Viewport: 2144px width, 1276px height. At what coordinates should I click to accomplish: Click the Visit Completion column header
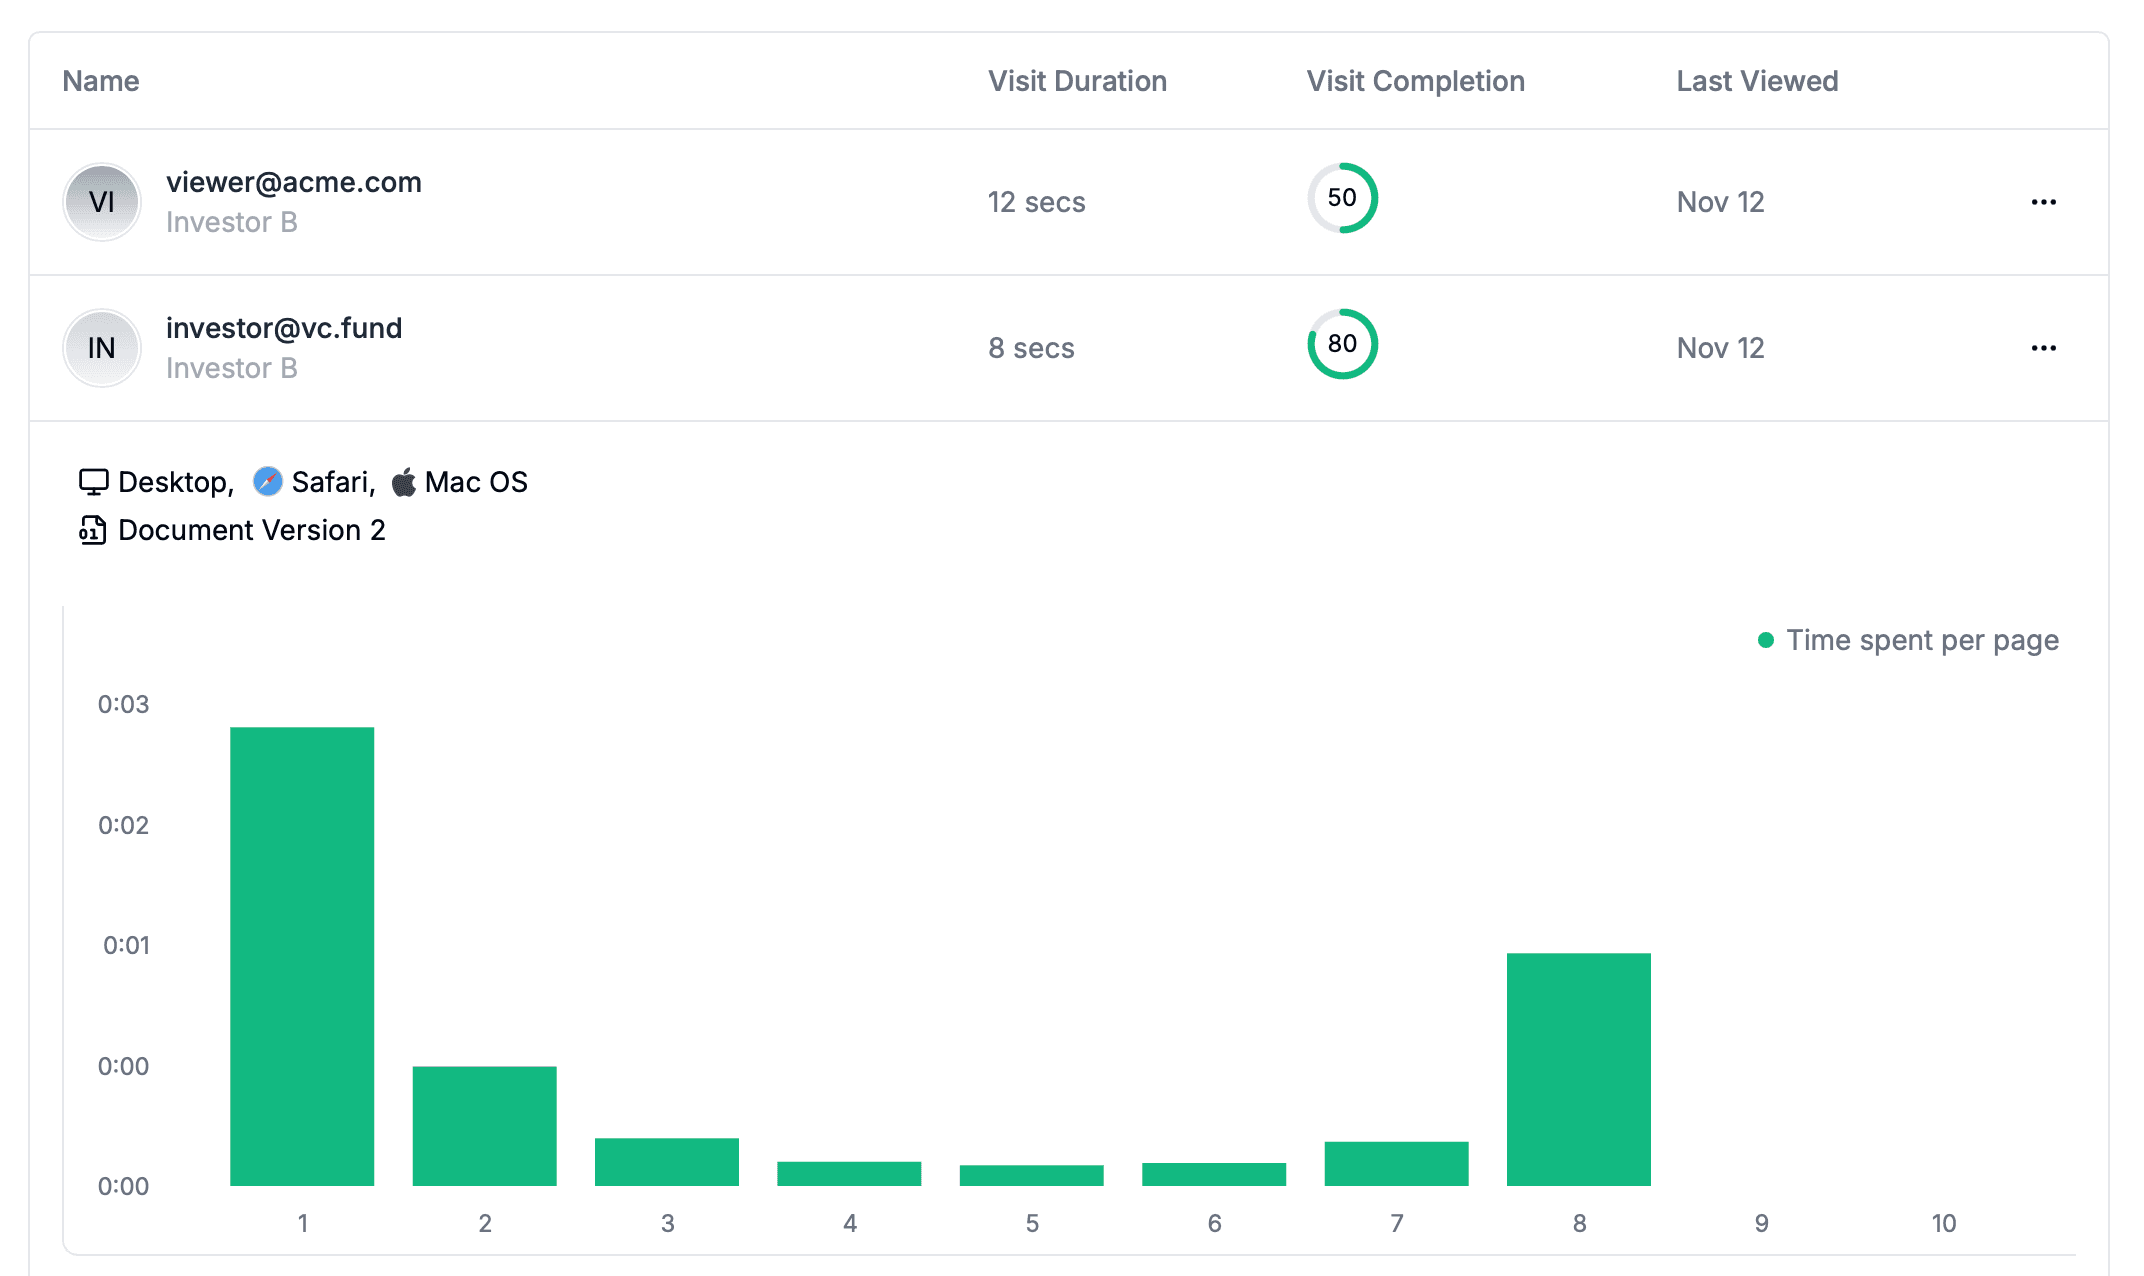tap(1415, 81)
